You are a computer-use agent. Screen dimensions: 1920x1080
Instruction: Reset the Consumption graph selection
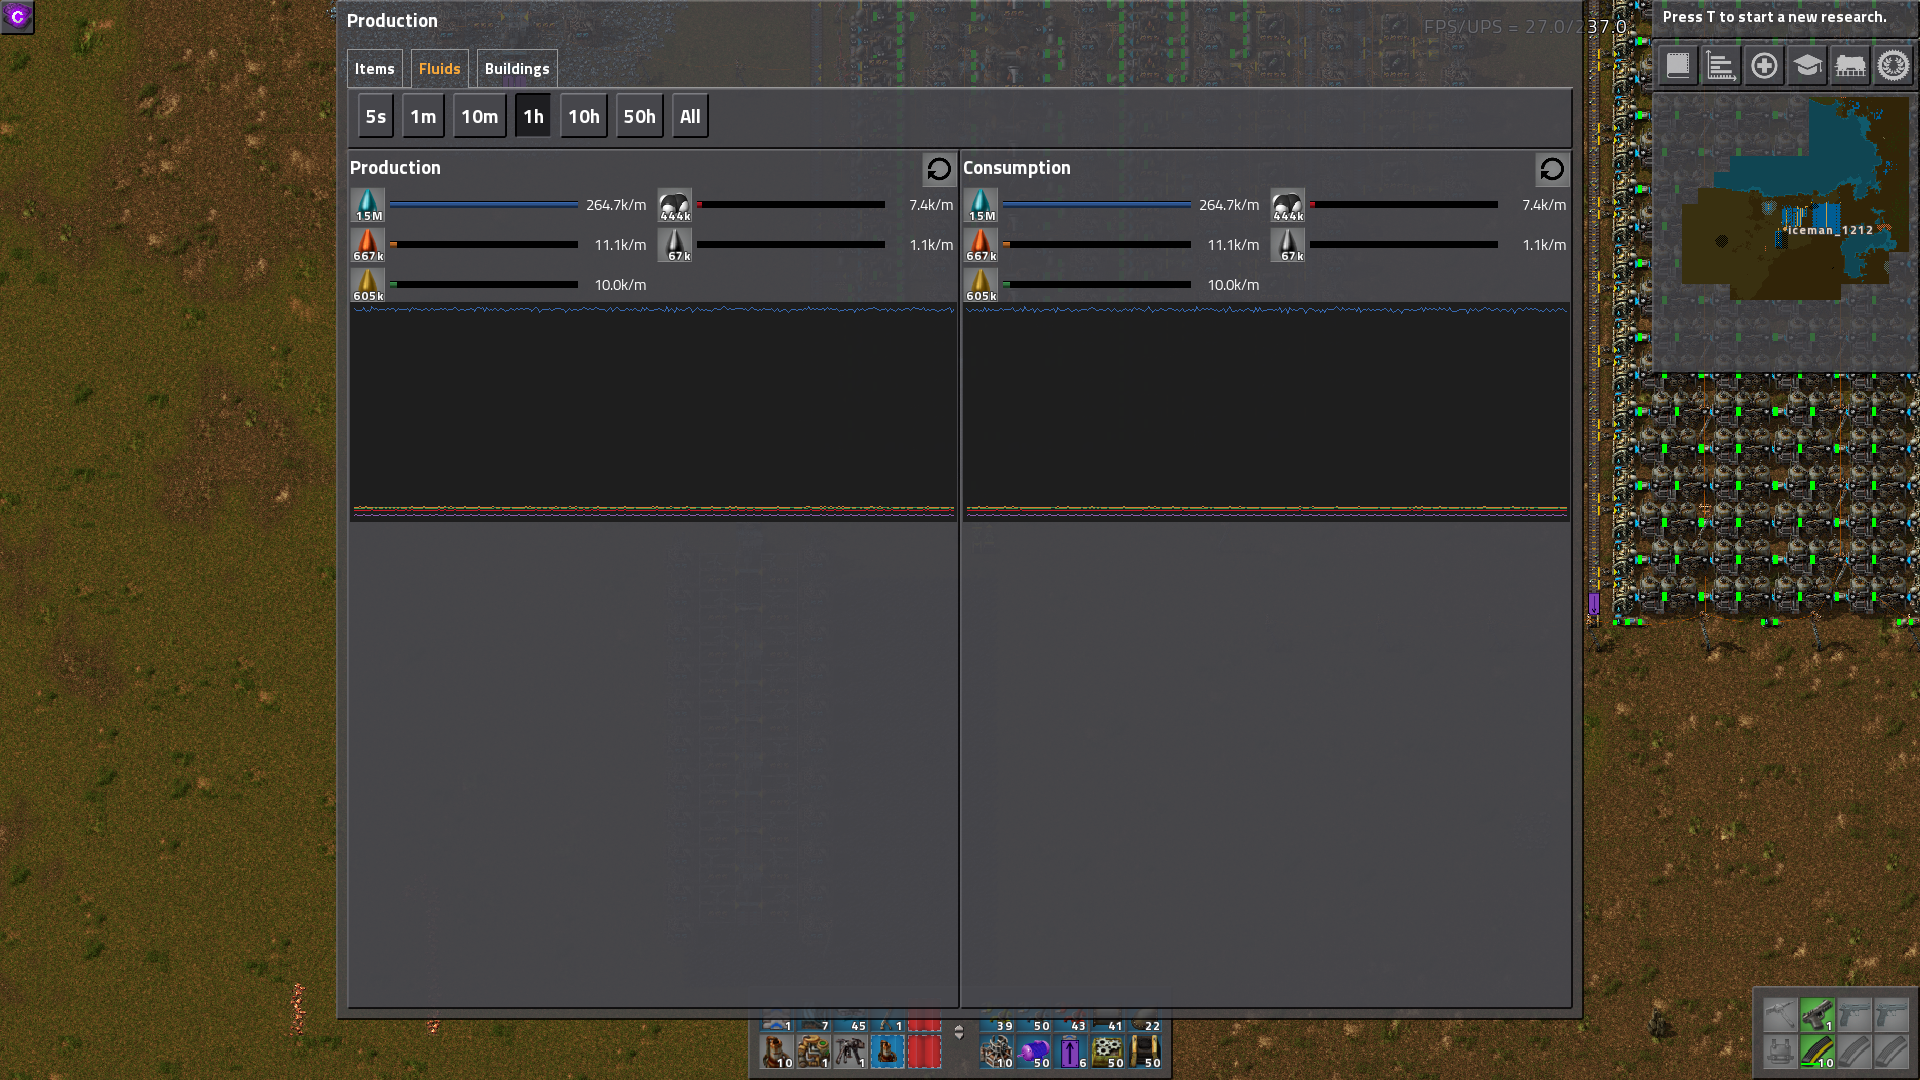pos(1552,170)
